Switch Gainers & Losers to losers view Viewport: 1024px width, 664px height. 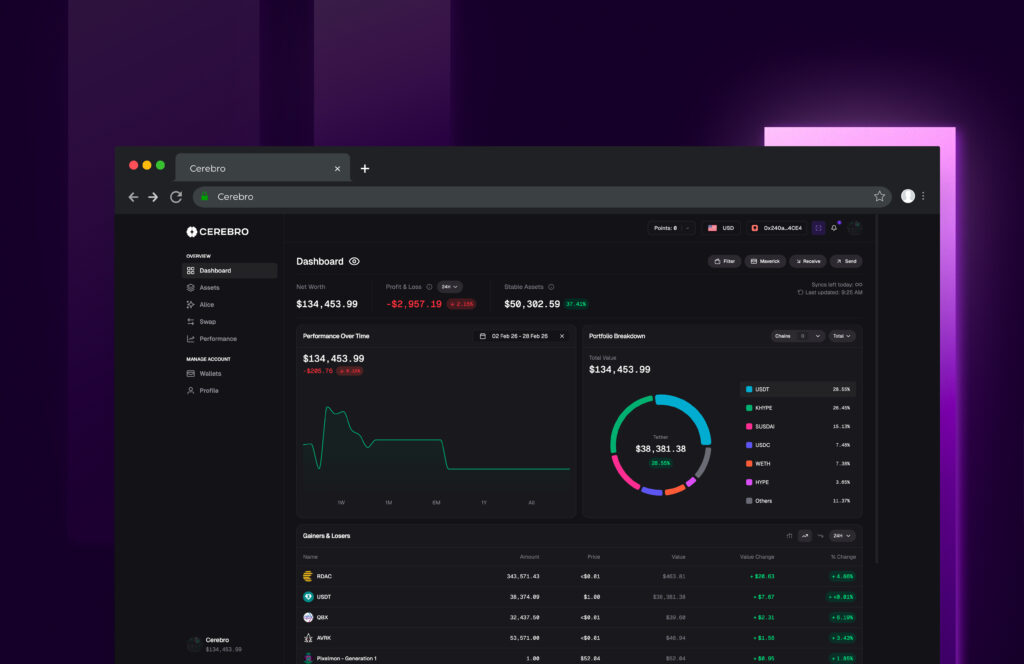[x=820, y=536]
